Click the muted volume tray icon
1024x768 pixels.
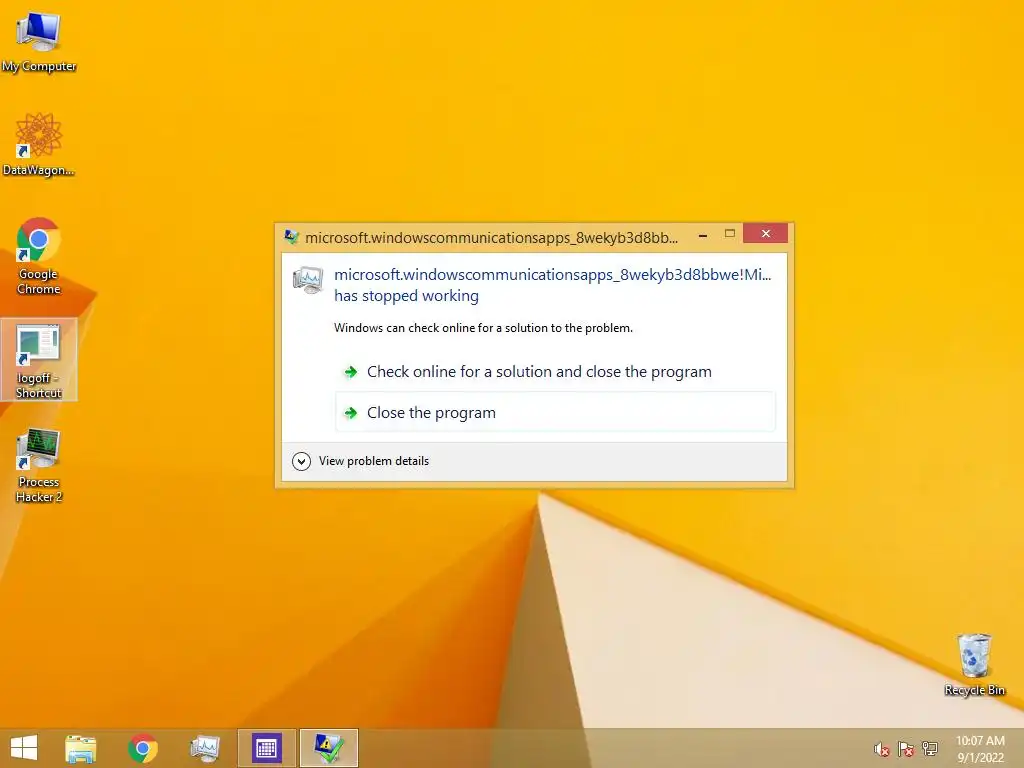tap(882, 749)
